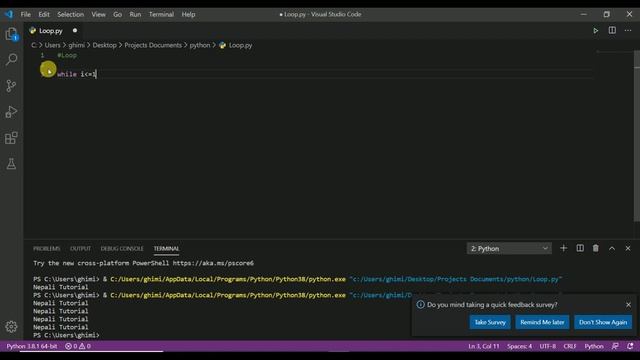This screenshot has width=640, height=360.
Task: Open the Run and Debug view
Action: (x=11, y=112)
